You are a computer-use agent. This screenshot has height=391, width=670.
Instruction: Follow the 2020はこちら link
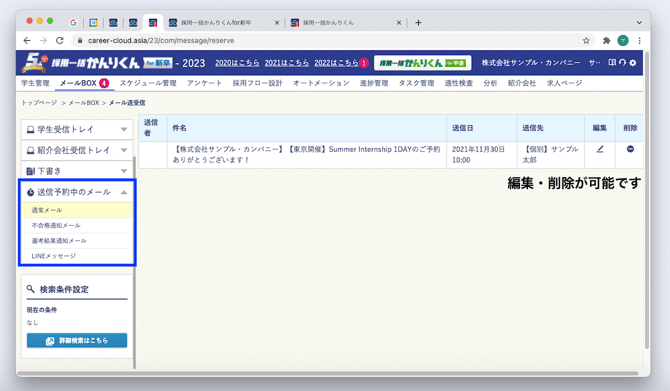[237, 63]
